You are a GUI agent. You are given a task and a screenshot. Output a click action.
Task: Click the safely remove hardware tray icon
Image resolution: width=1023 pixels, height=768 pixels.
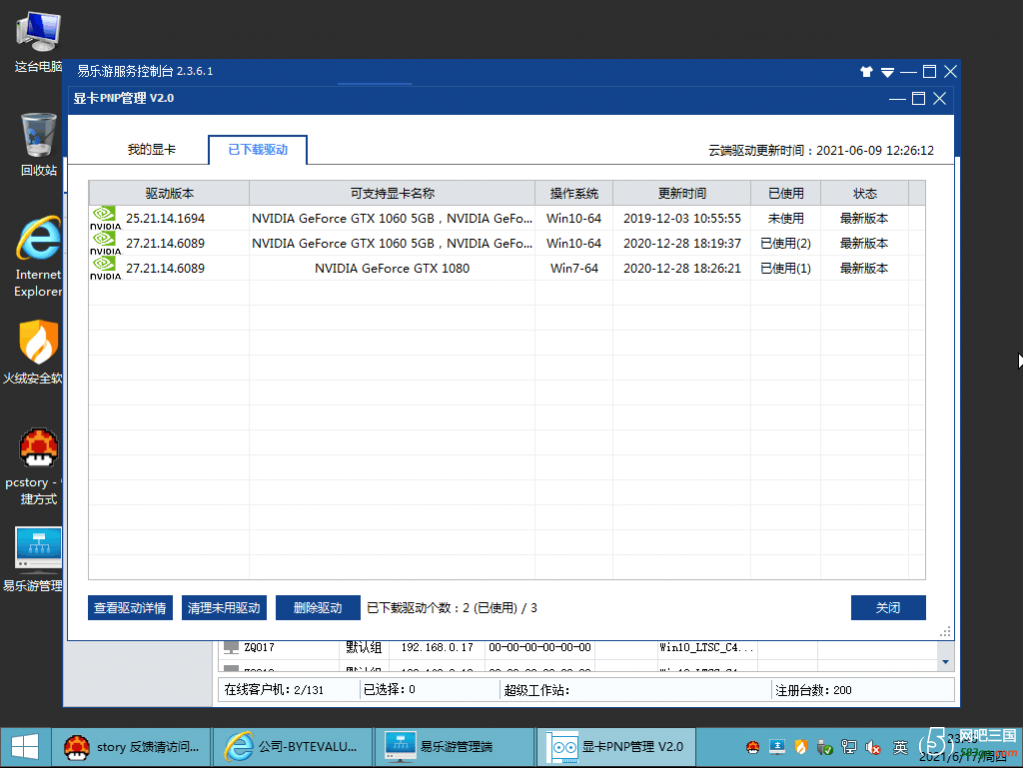pyautogui.click(x=825, y=747)
